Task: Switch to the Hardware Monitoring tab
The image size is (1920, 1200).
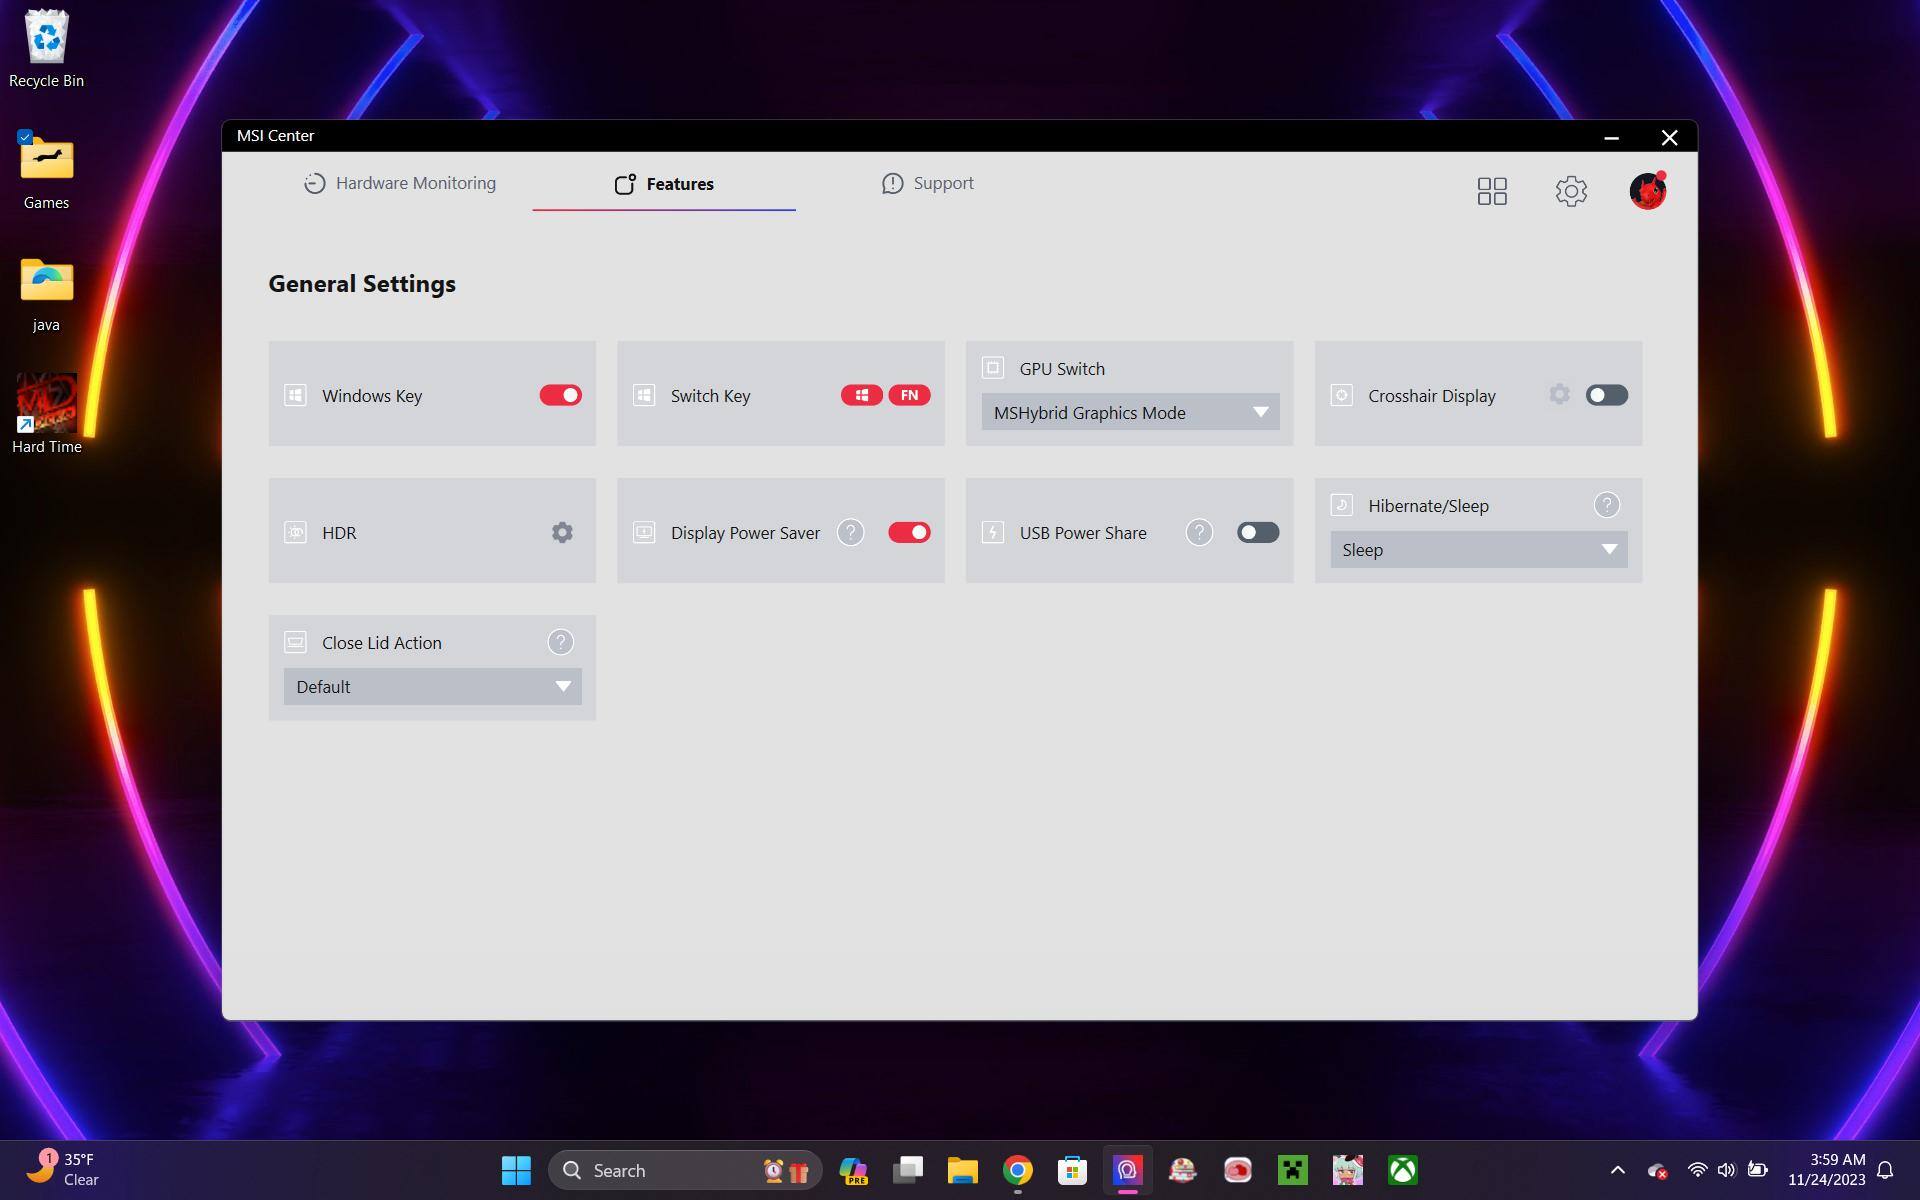Action: click(x=400, y=184)
